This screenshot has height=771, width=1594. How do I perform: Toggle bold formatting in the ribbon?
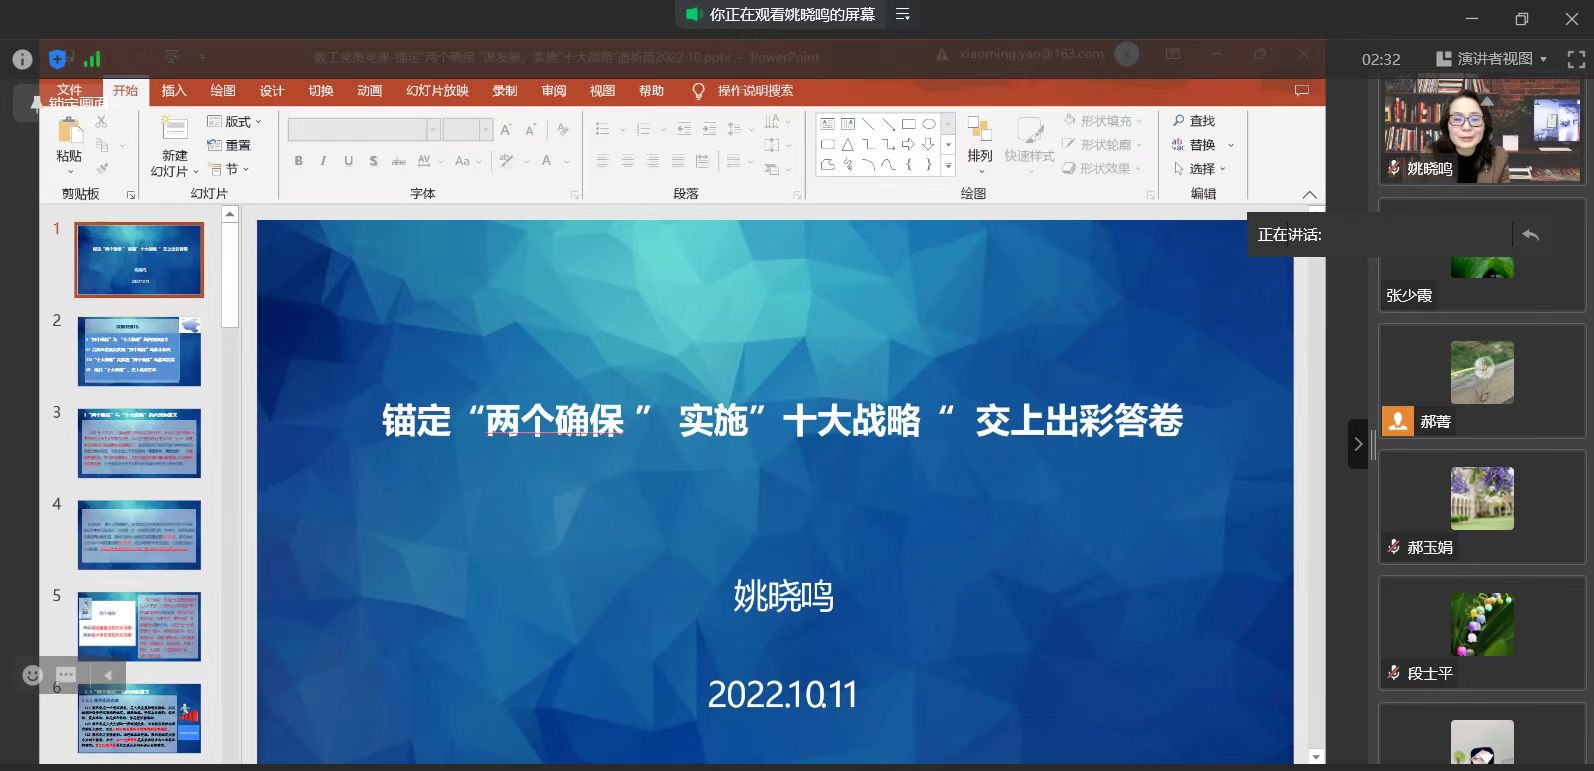click(x=298, y=161)
